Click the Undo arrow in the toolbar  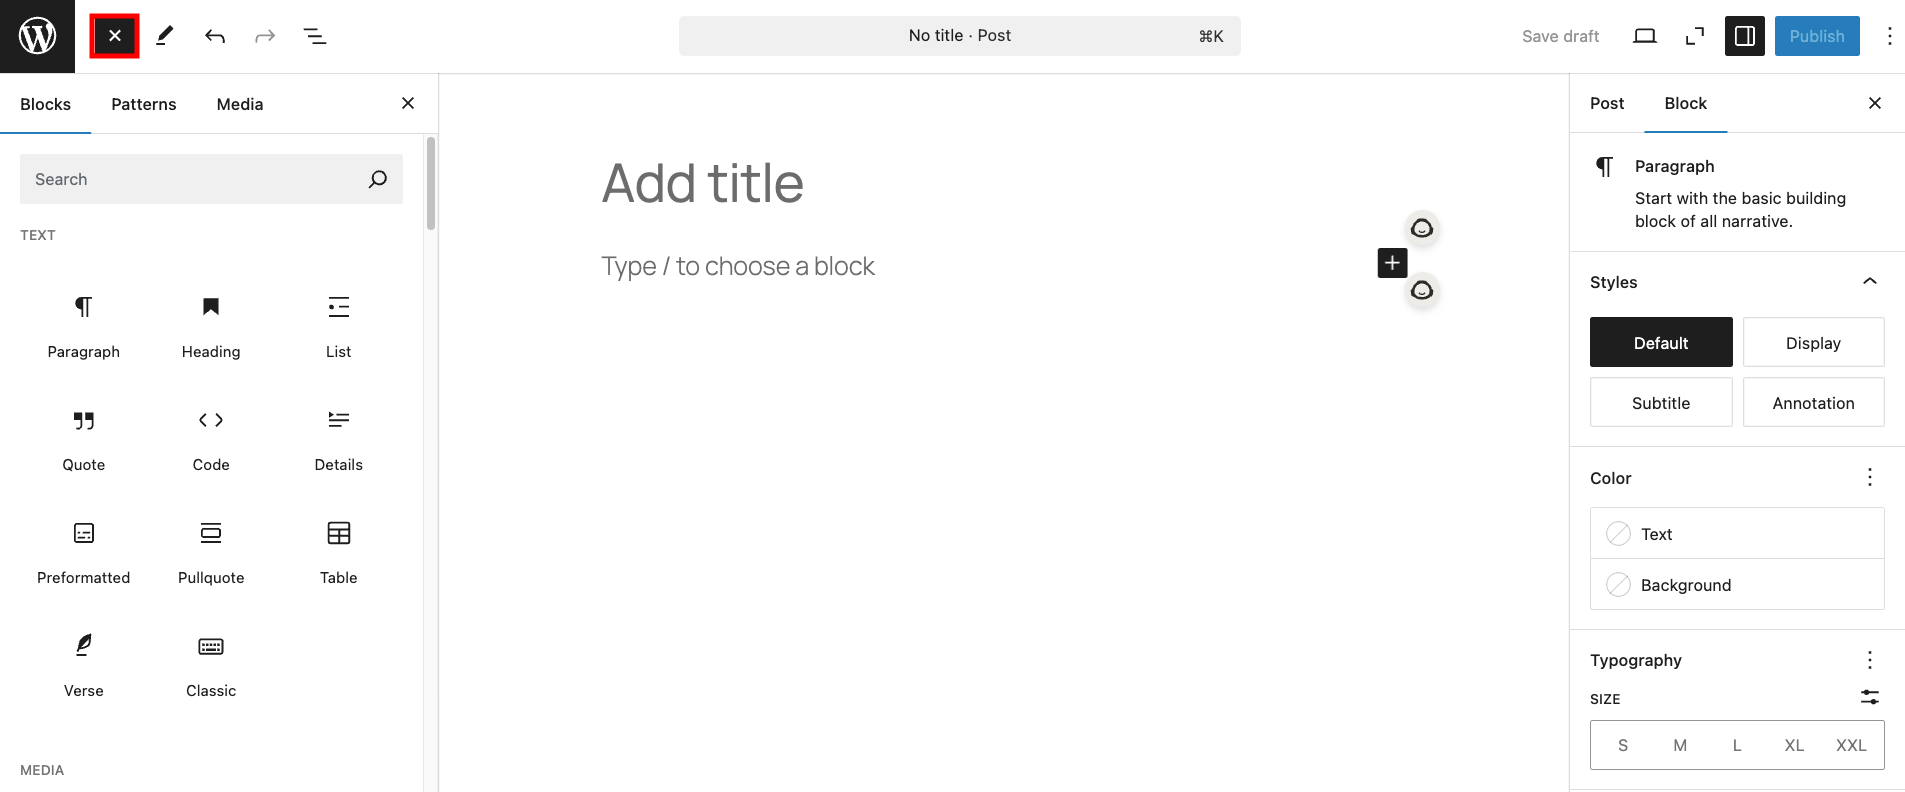215,35
